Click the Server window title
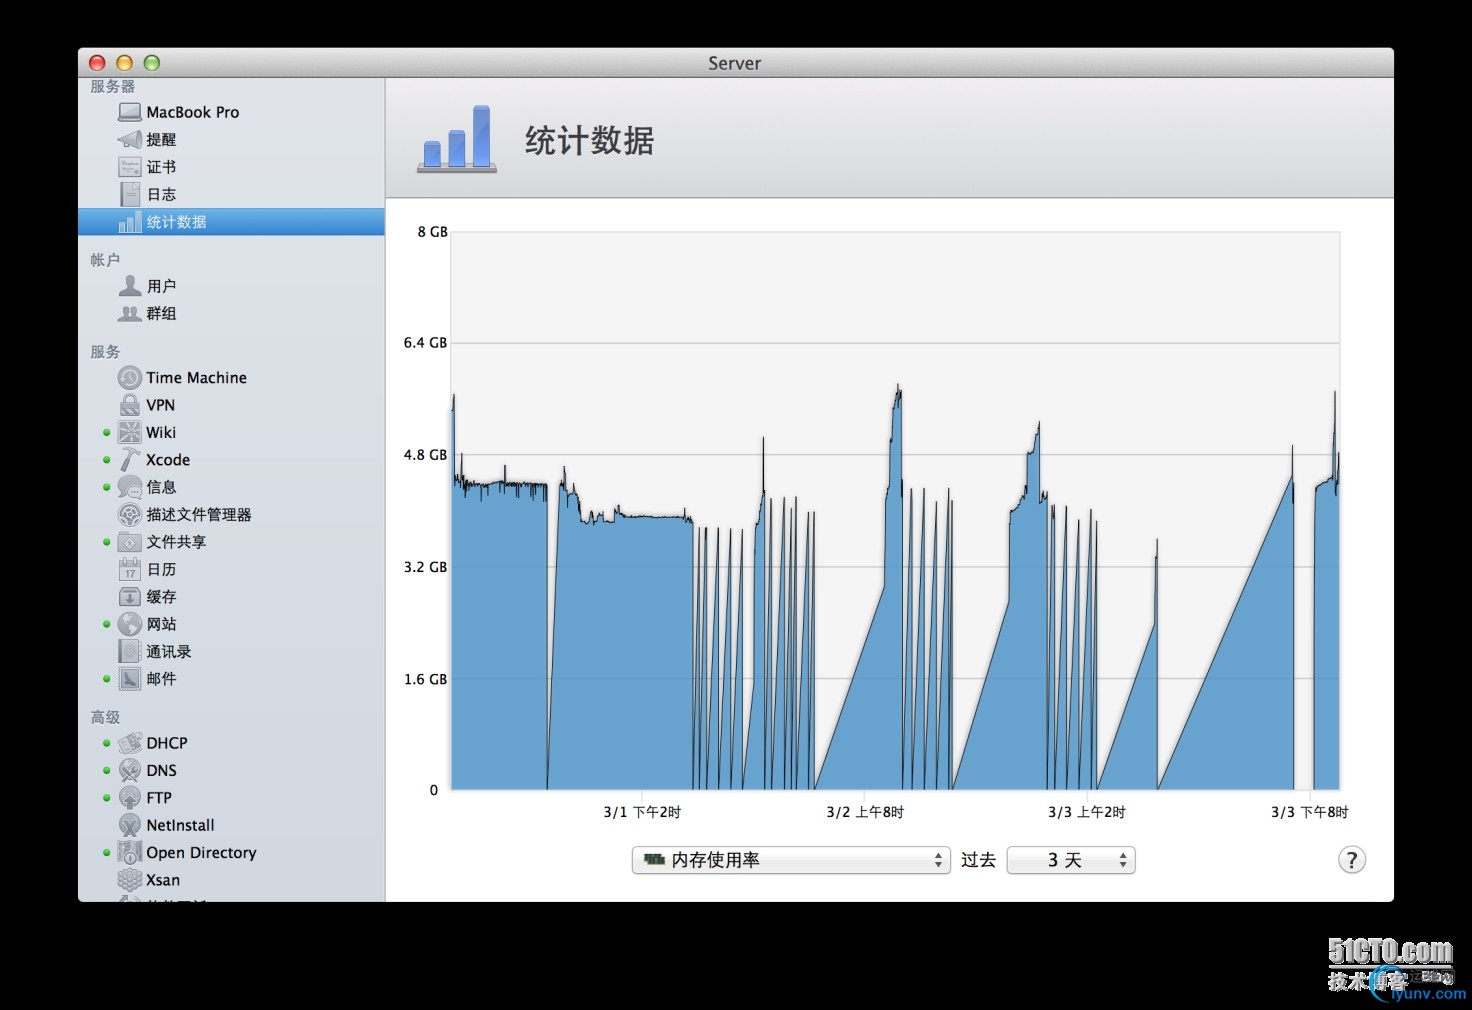Screen dimensions: 1472x1010 [735, 63]
